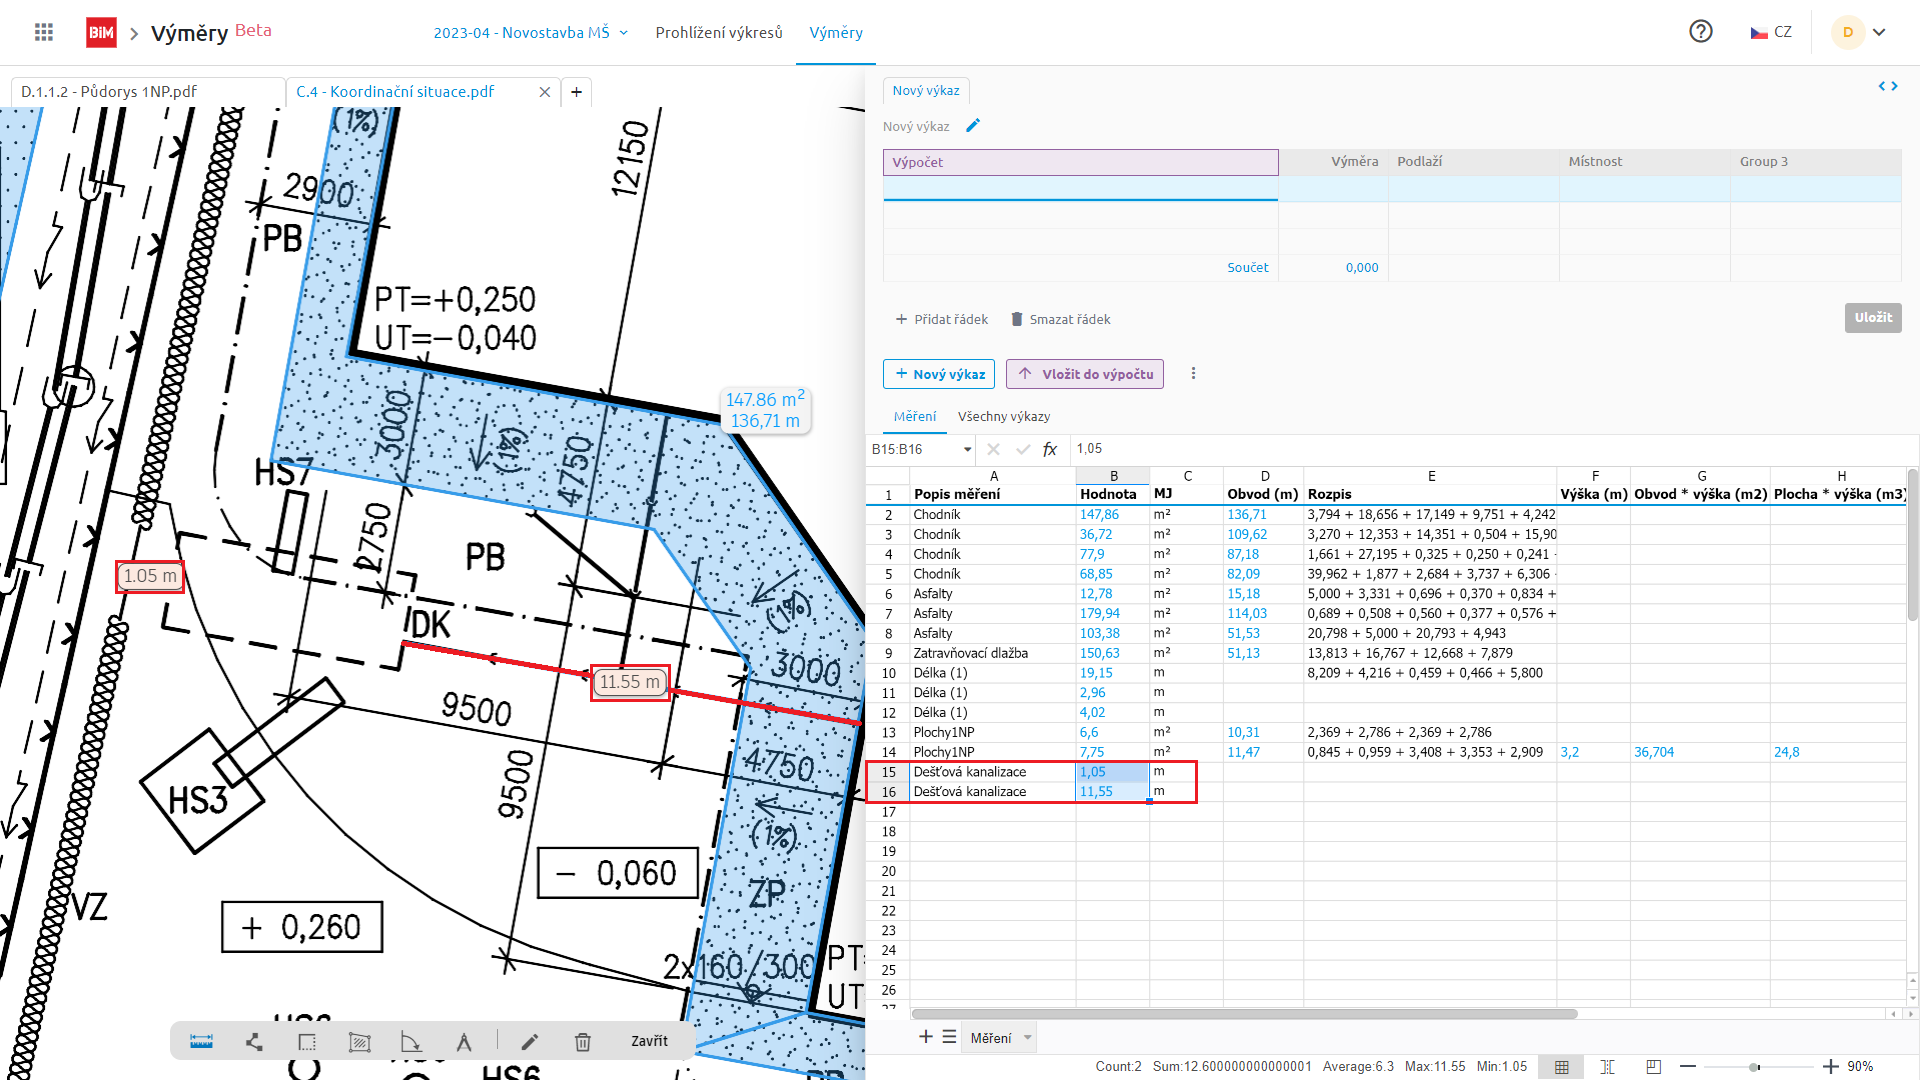Select the angle measurement tool

pos(411,1042)
